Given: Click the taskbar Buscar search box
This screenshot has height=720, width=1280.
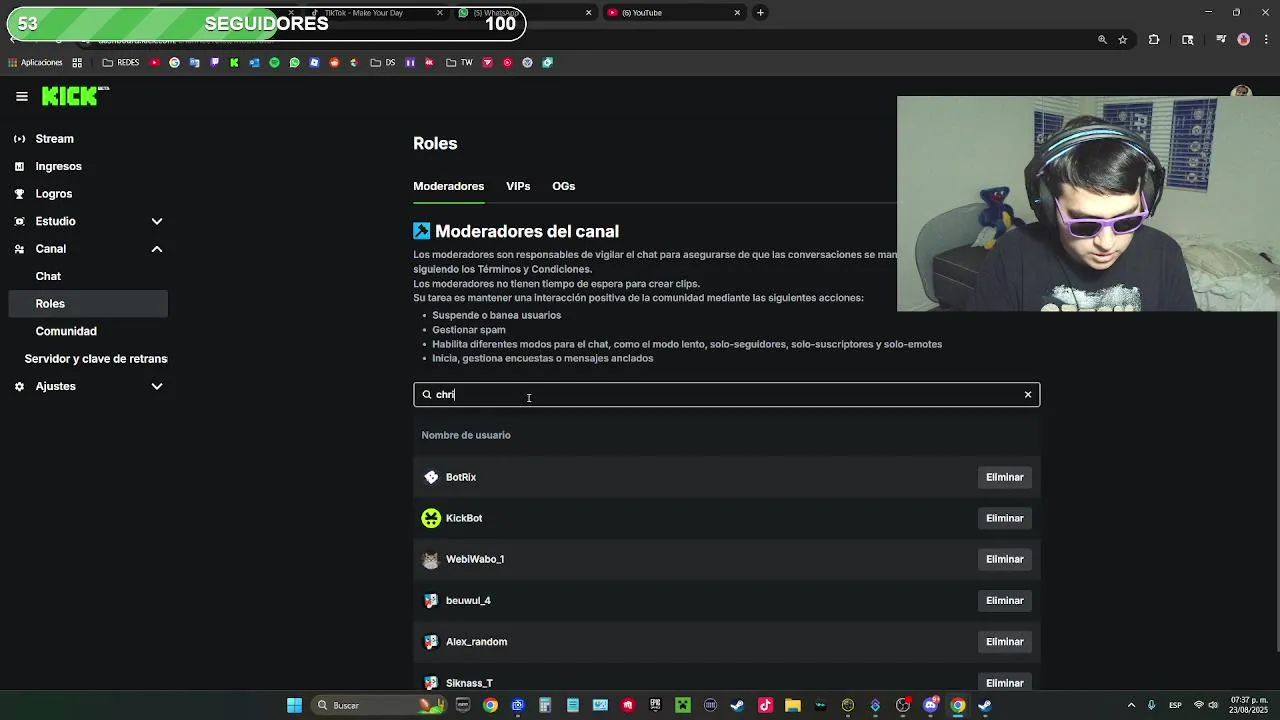Looking at the screenshot, I should 377,705.
